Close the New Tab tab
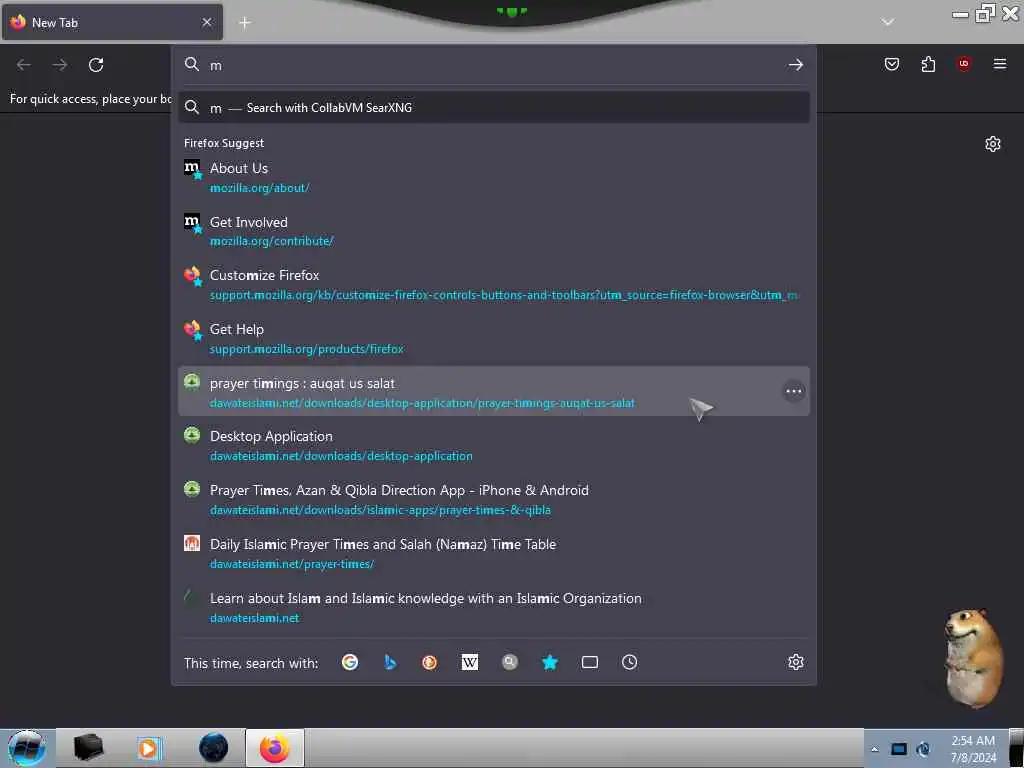The height and width of the screenshot is (768, 1024). point(207,22)
